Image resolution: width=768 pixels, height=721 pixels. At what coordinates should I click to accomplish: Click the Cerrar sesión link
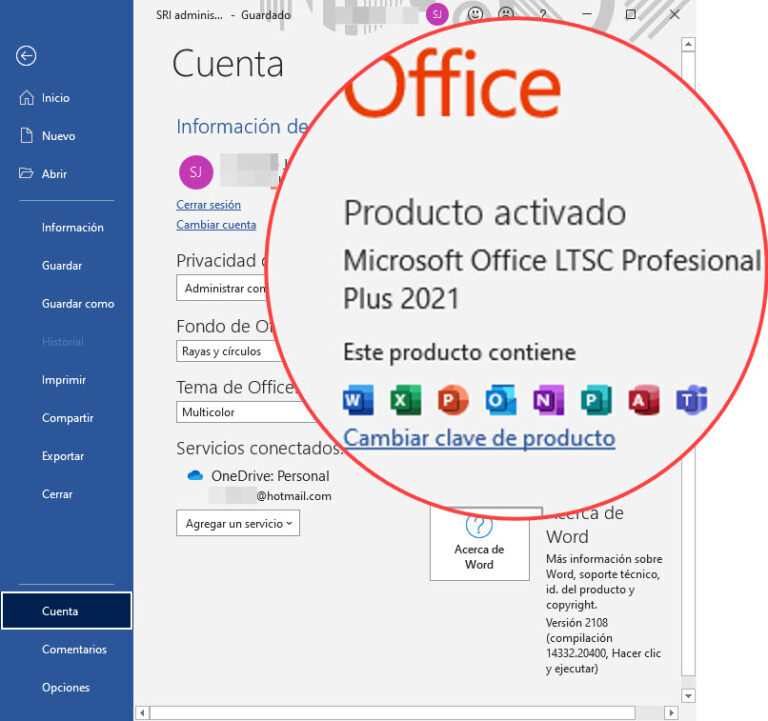(x=208, y=205)
